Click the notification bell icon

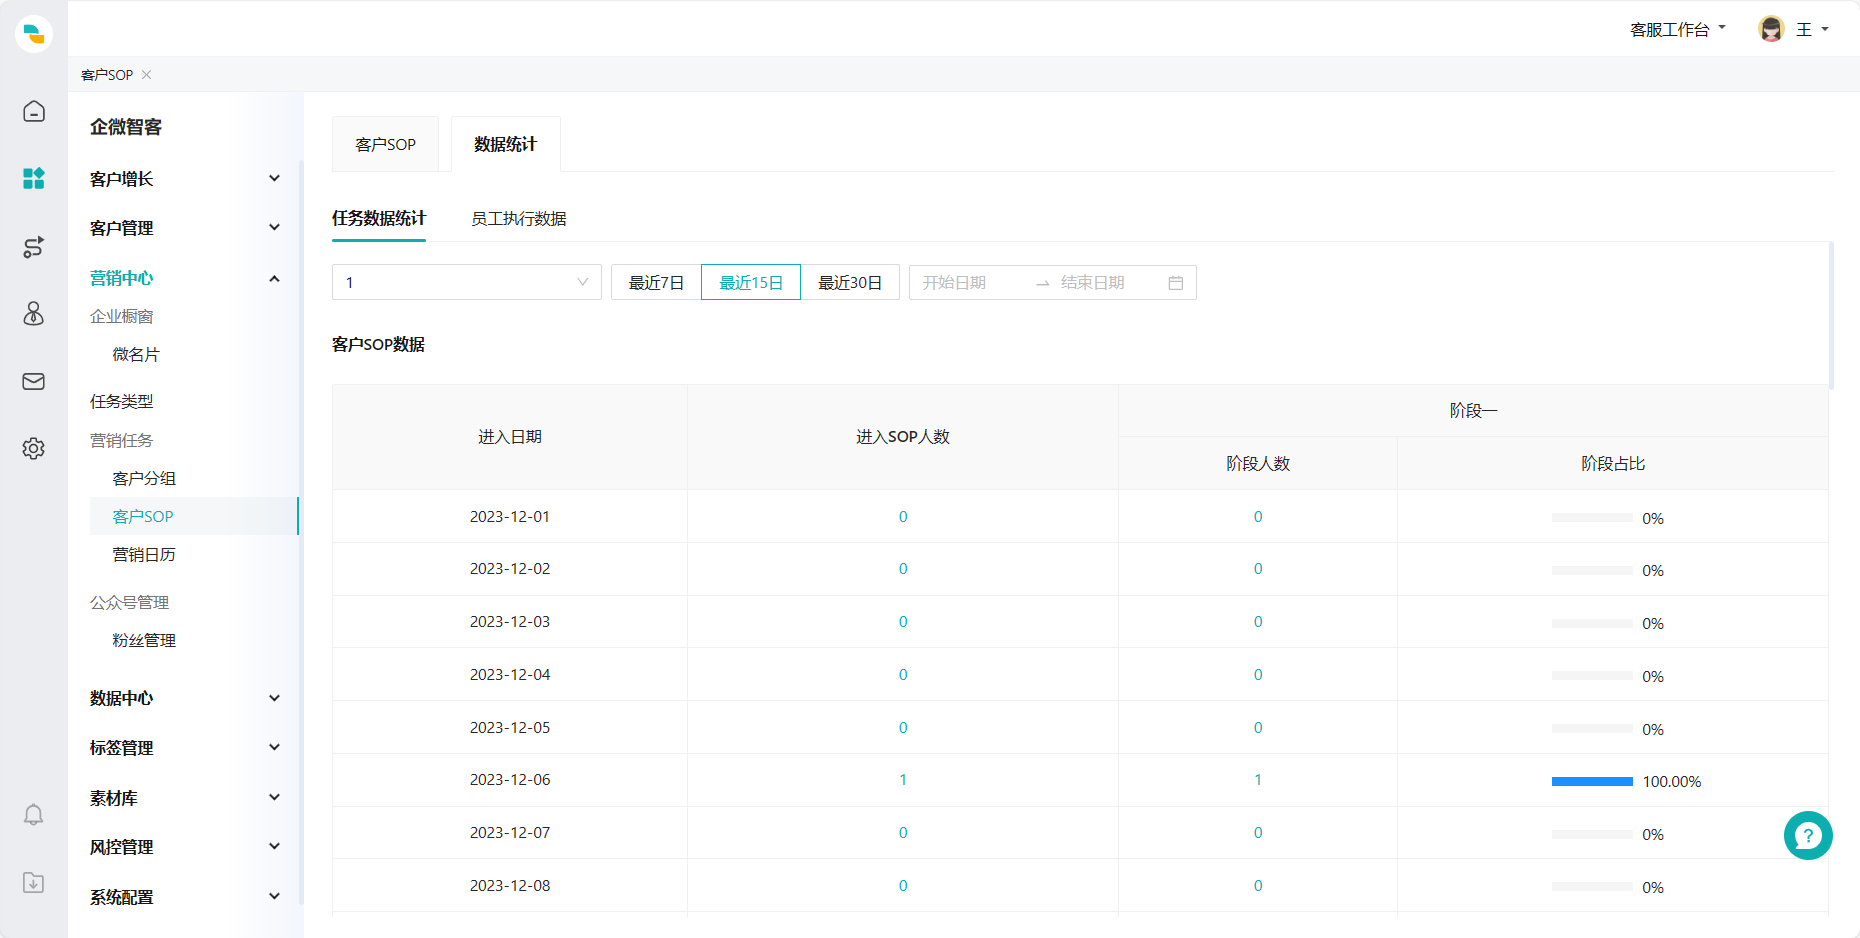(34, 815)
